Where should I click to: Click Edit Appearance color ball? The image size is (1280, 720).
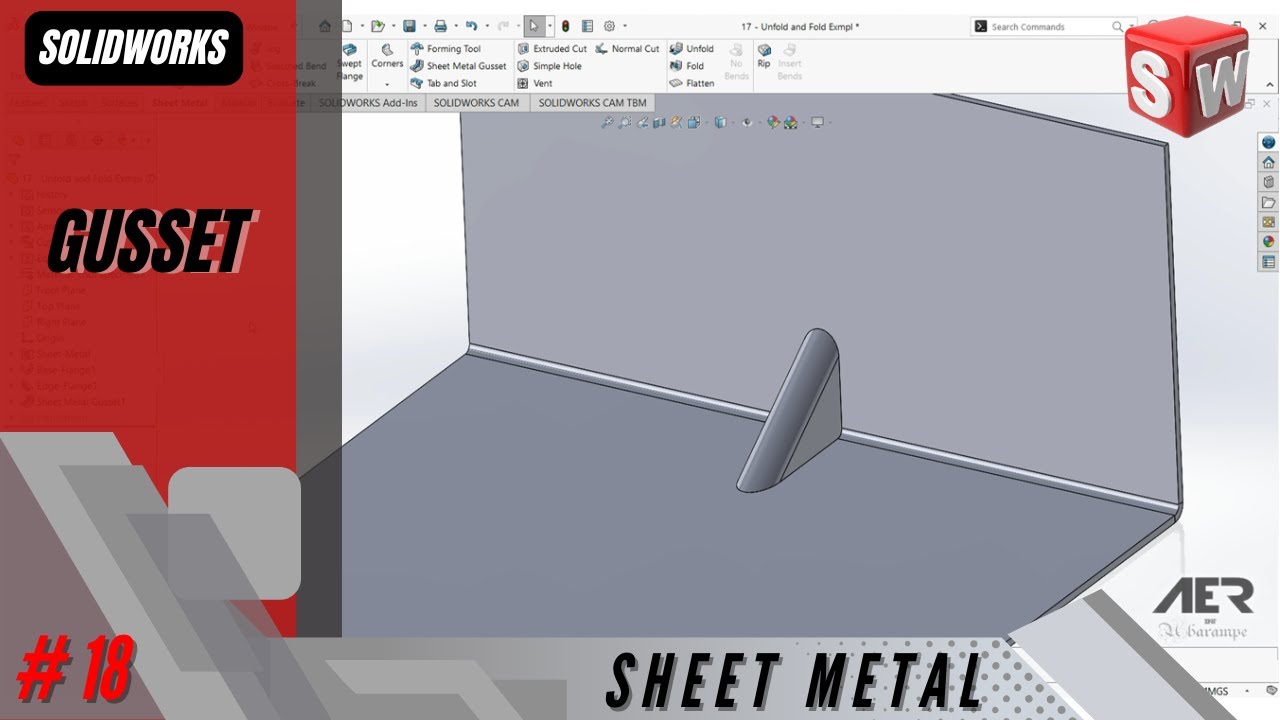(773, 122)
